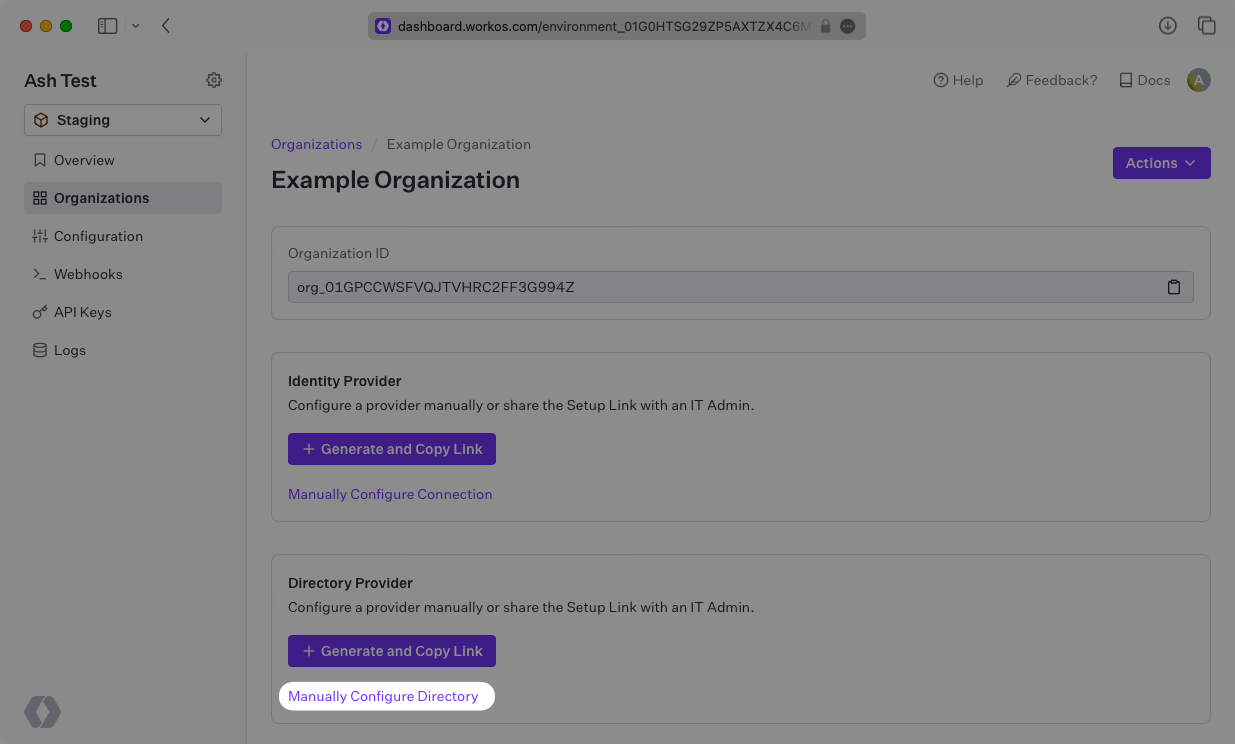This screenshot has height=744, width=1235.
Task: Open the Actions dropdown button
Action: (1161, 163)
